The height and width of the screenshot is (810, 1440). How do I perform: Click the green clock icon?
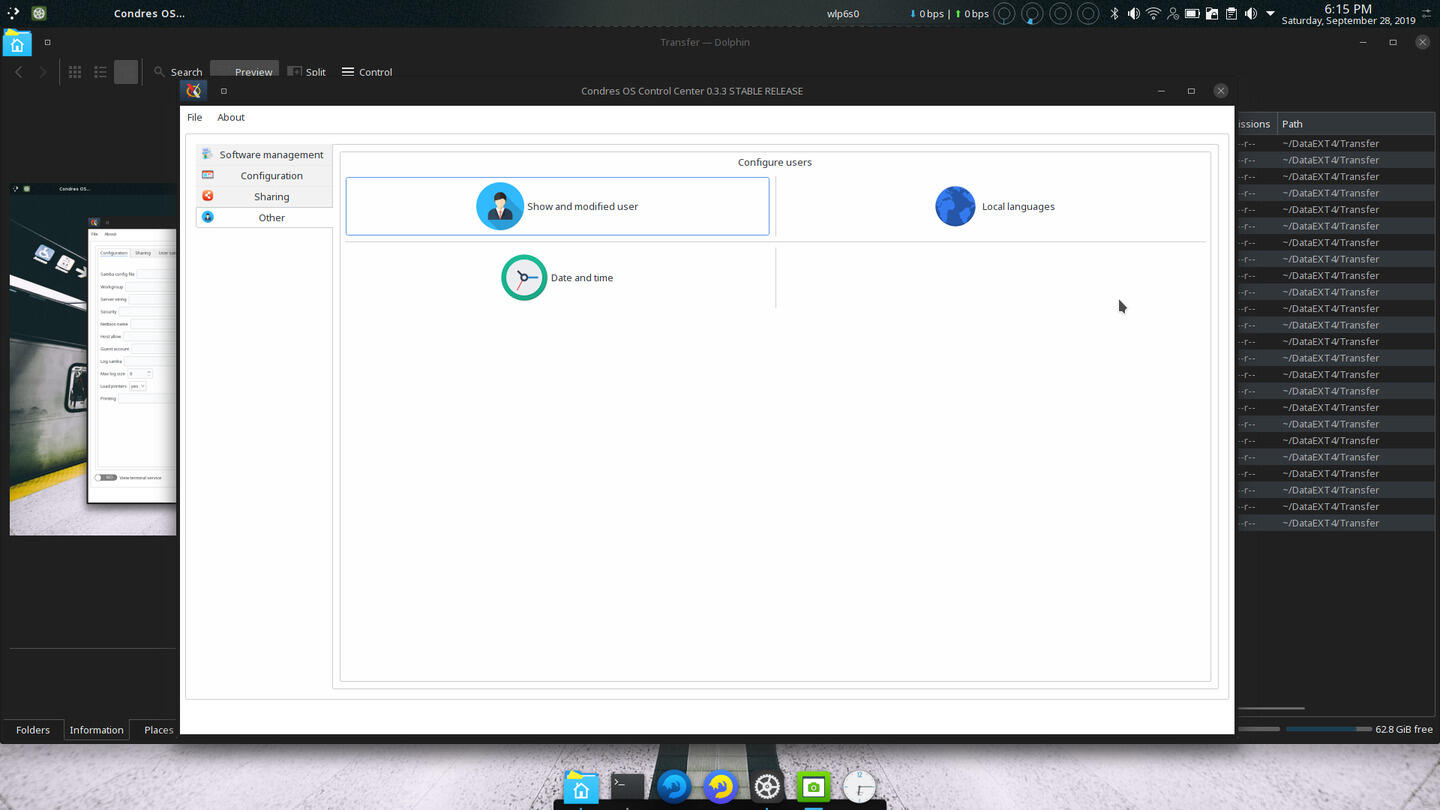tap(524, 278)
